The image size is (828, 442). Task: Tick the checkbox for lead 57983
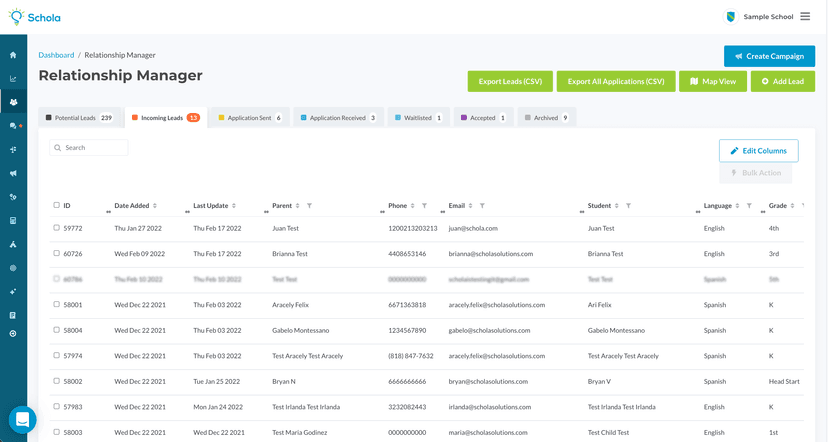point(57,406)
